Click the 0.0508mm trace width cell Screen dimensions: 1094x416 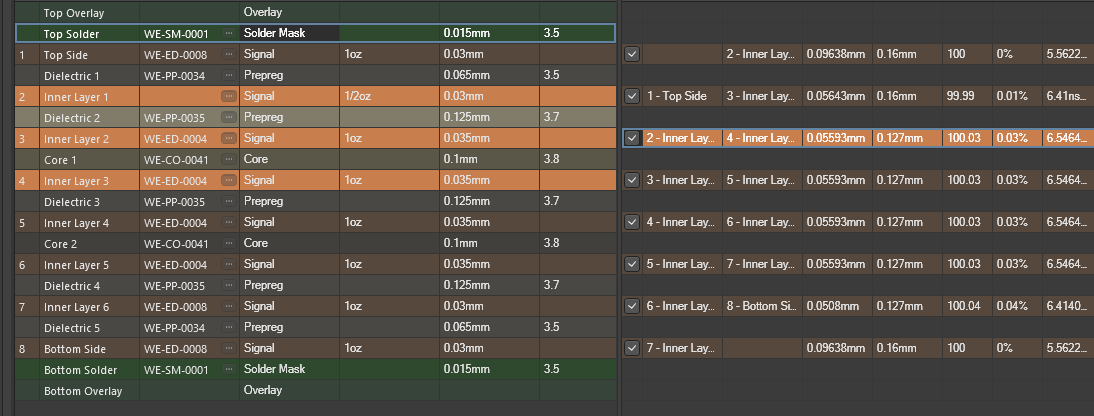(x=838, y=306)
